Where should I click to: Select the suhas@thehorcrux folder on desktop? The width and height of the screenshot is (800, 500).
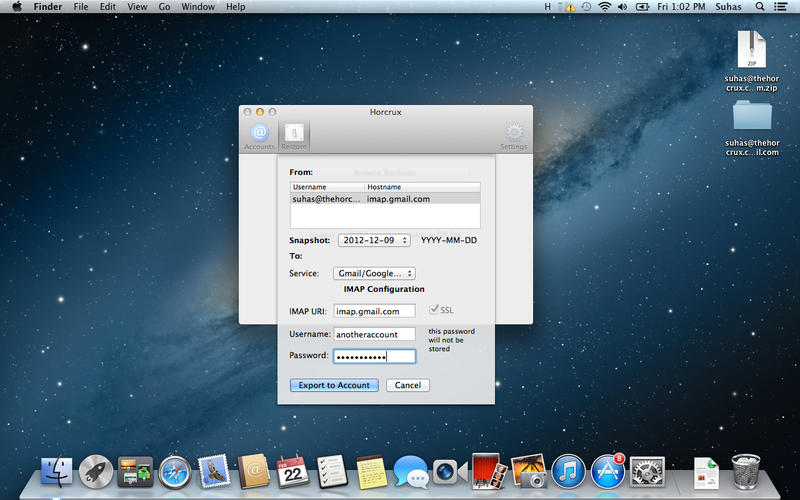[x=751, y=117]
